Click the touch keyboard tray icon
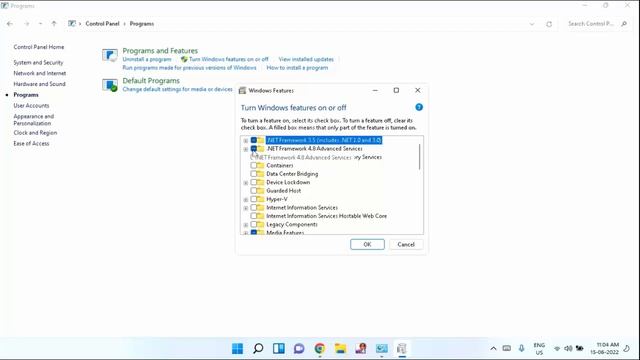Image resolution: width=640 pixels, height=360 pixels. [507, 349]
